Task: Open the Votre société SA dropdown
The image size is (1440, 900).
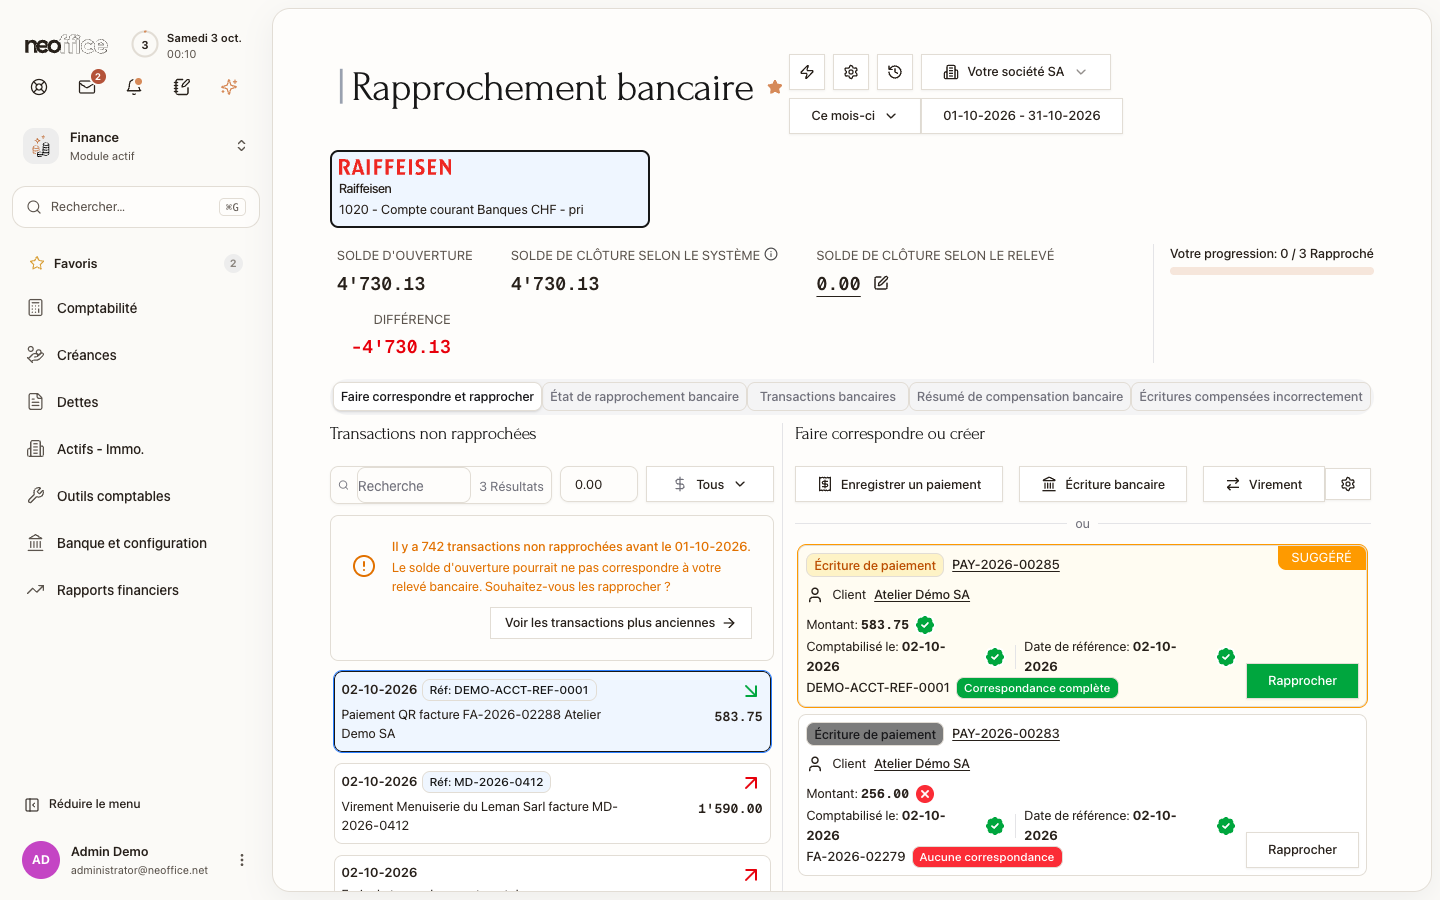Action: pos(1016,72)
